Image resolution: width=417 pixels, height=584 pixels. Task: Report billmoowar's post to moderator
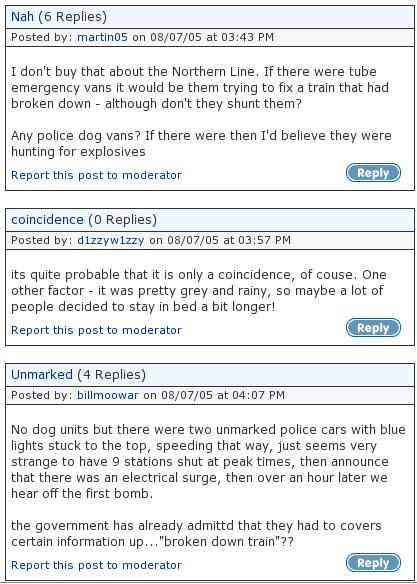(x=96, y=565)
